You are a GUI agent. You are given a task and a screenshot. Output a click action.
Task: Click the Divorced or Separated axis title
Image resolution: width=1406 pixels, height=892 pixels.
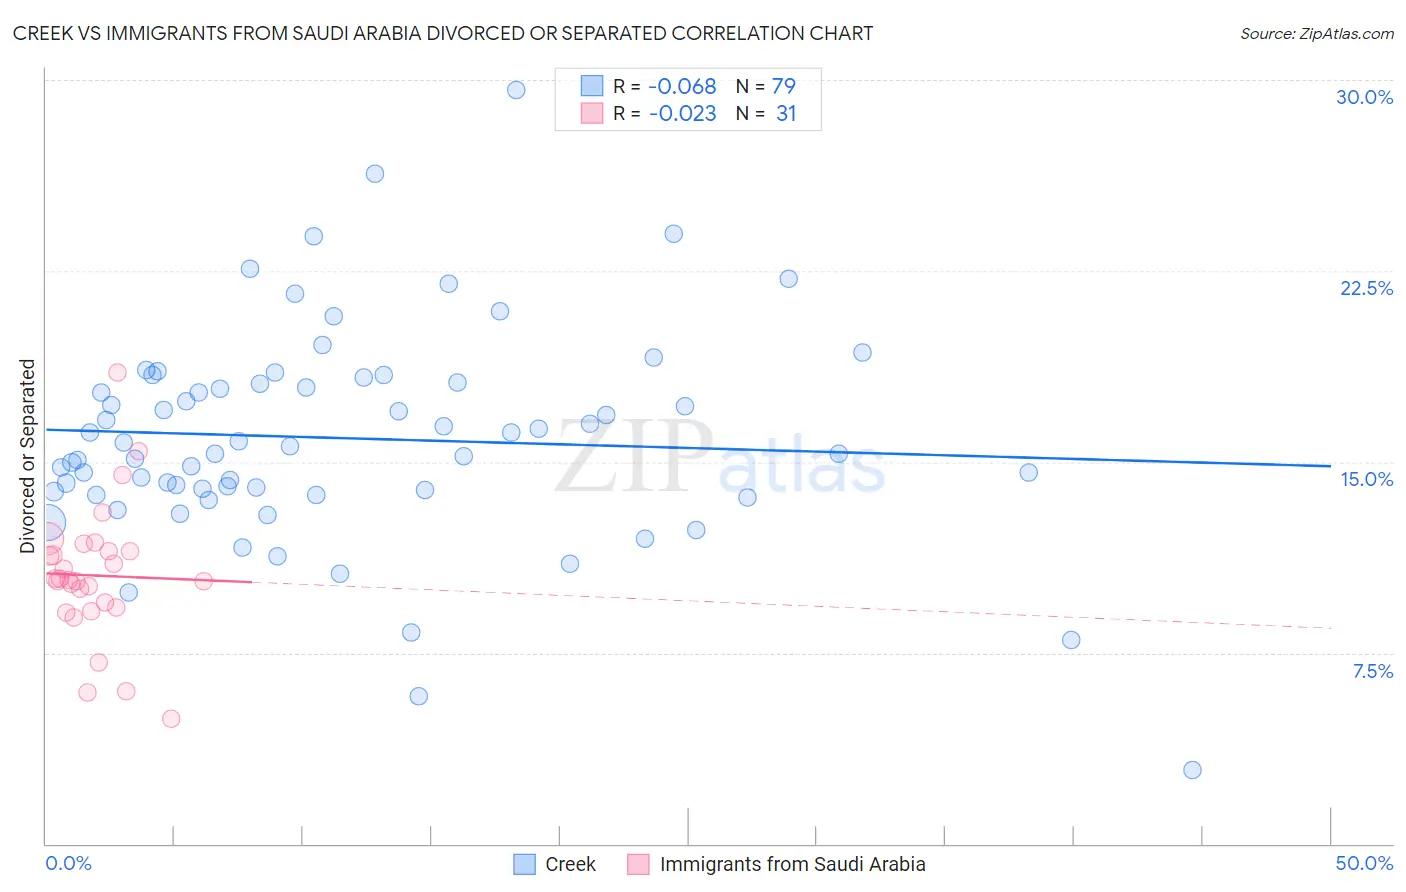point(27,456)
